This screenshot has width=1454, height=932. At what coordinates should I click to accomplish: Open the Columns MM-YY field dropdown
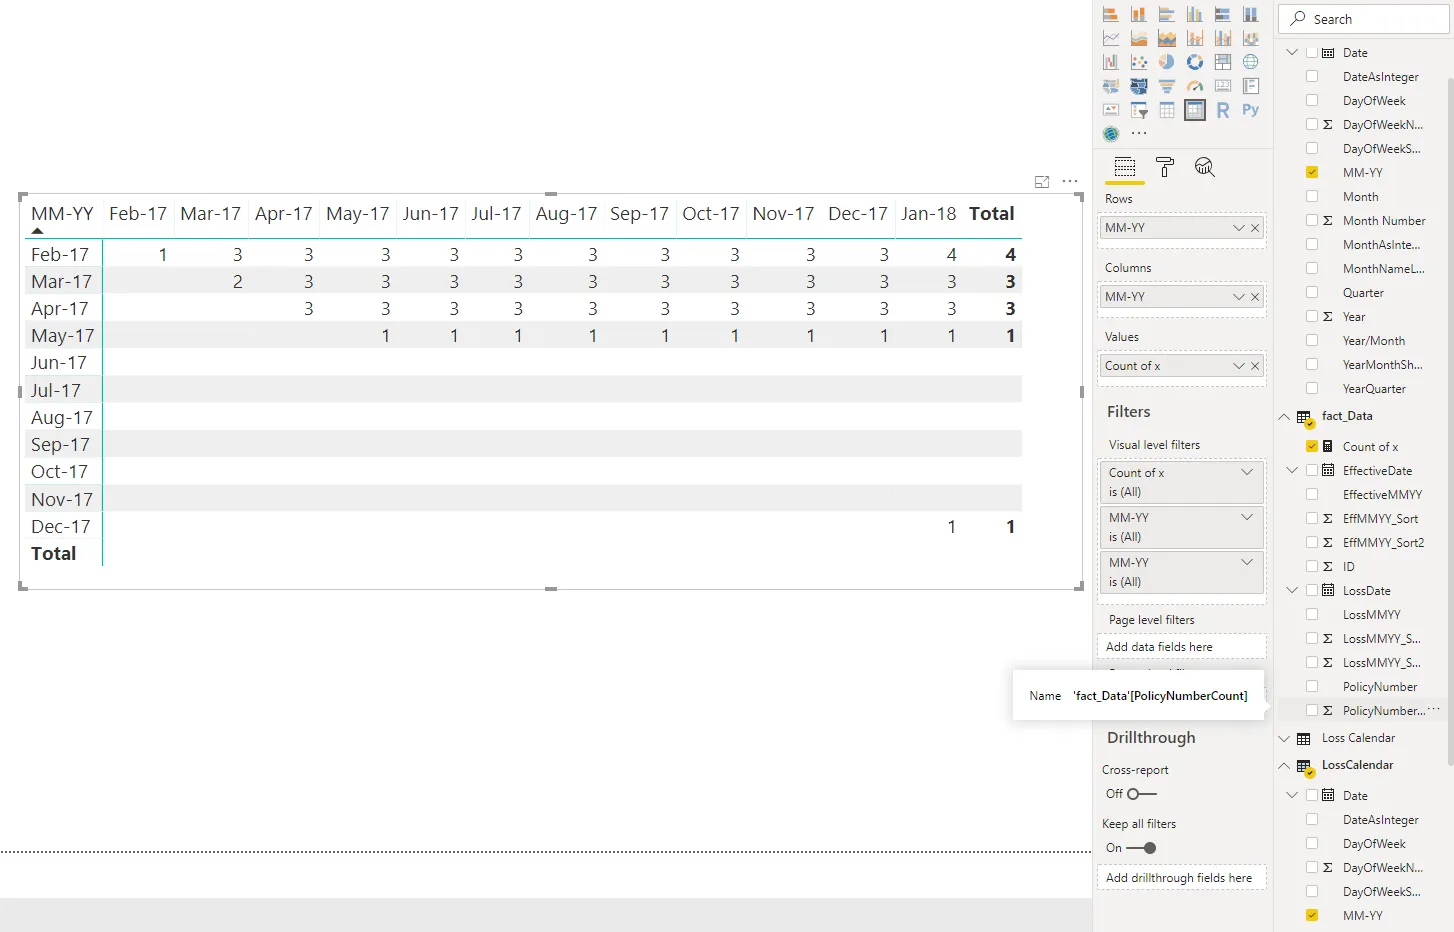[1239, 297]
